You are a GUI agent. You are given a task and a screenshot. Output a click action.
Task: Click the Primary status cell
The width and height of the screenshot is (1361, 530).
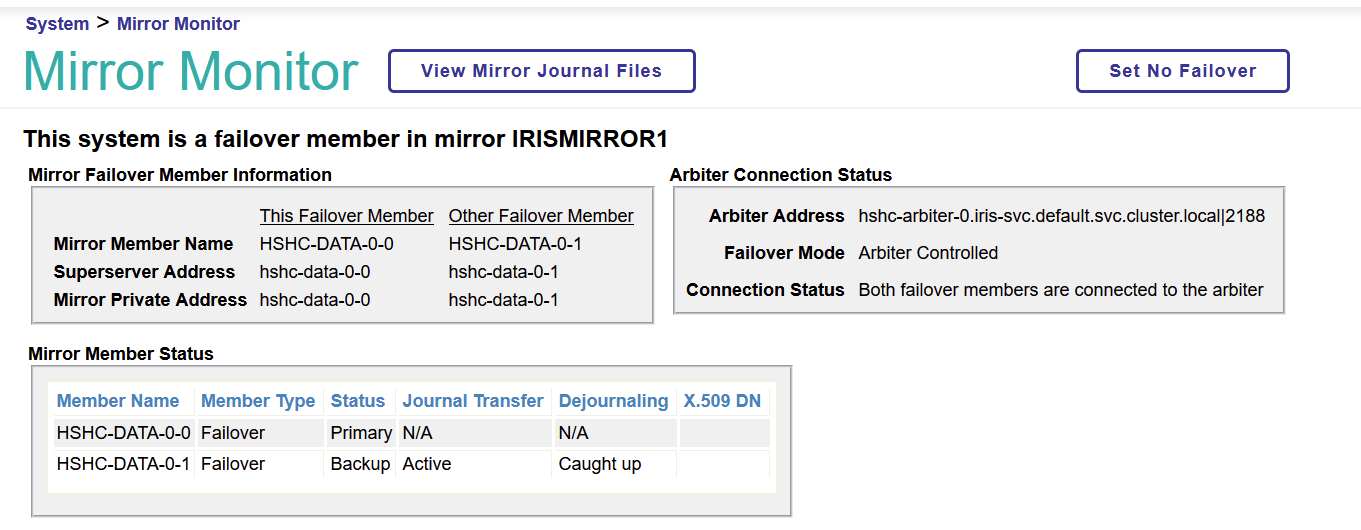[361, 433]
